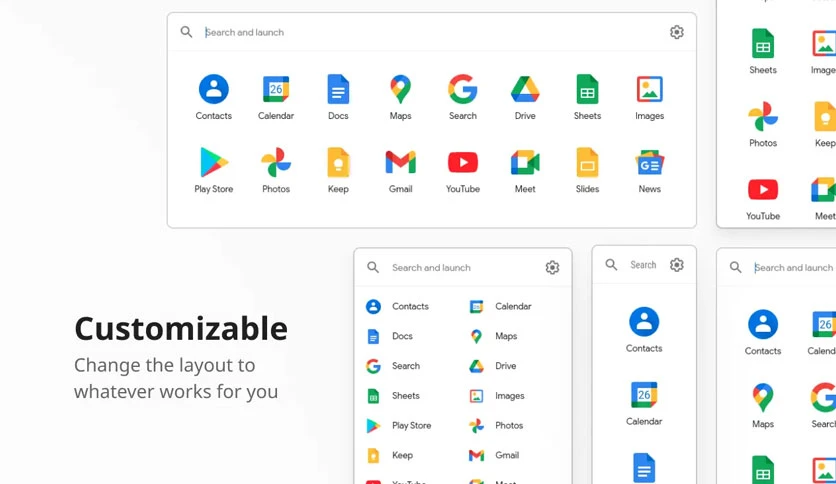
Task: Launch Docs from the large top panel
Action: (x=338, y=98)
